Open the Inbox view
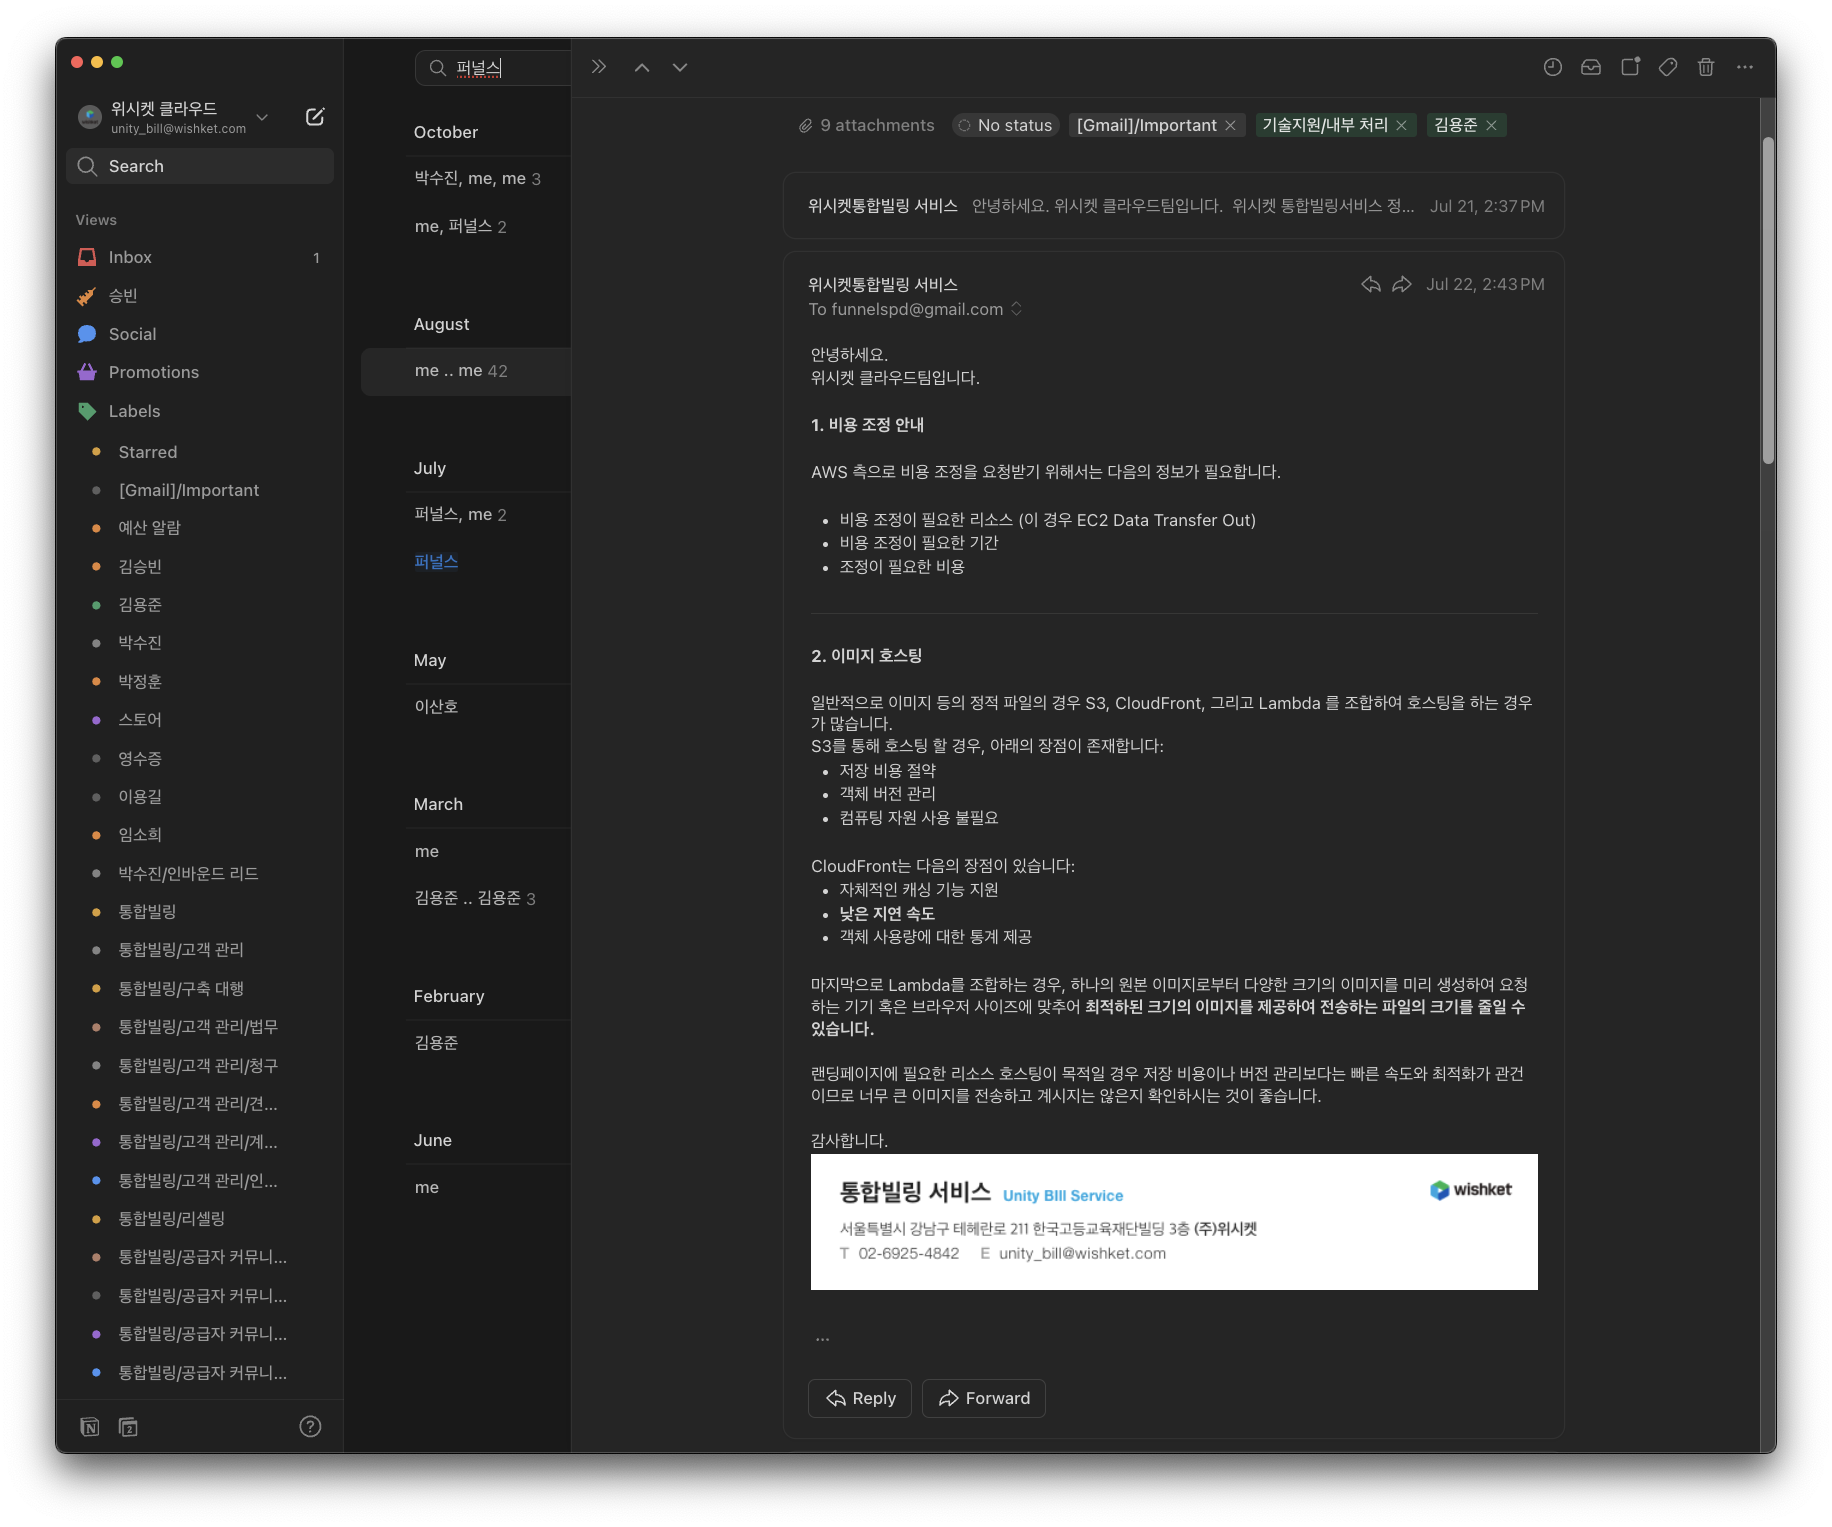The image size is (1832, 1527). [x=130, y=257]
